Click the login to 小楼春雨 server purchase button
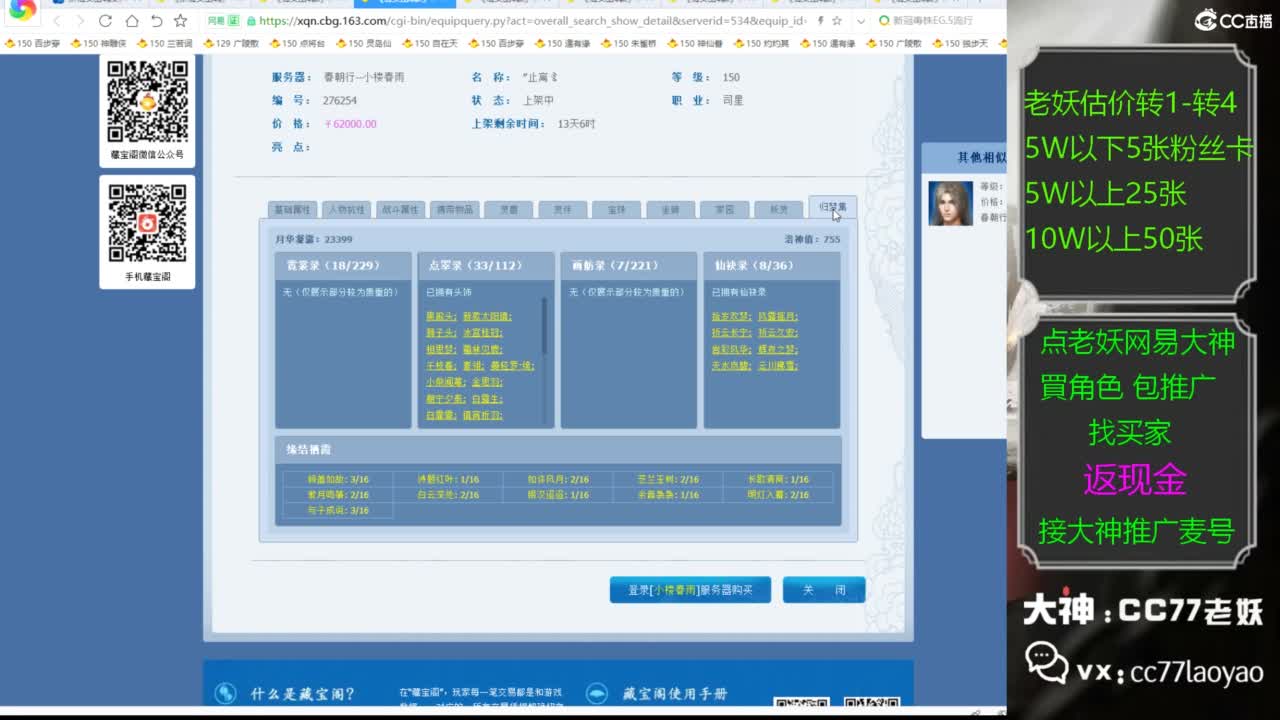 pos(690,590)
